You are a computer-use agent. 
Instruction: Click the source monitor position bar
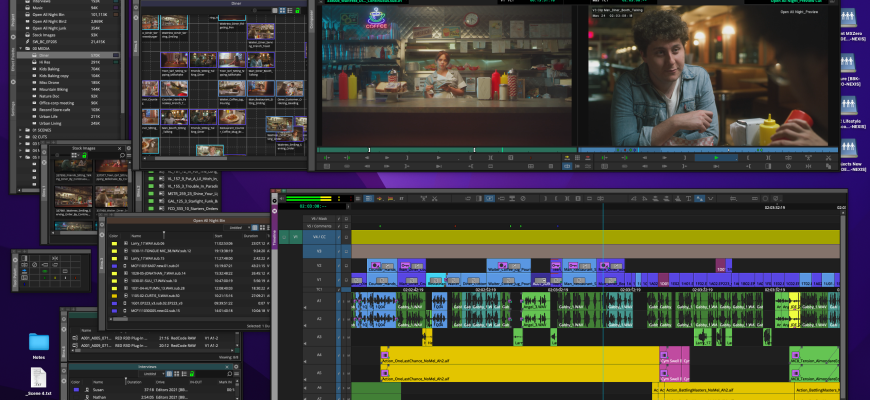pos(447,149)
